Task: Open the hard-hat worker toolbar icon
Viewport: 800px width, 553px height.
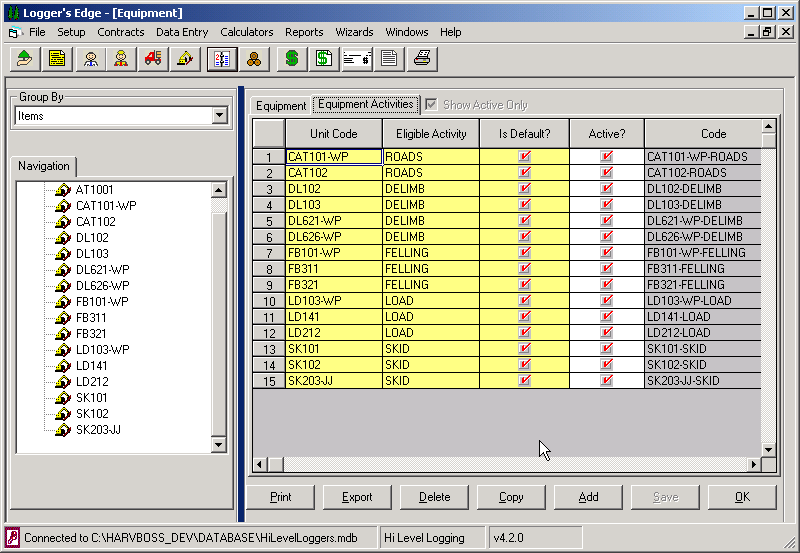Action: [x=121, y=59]
